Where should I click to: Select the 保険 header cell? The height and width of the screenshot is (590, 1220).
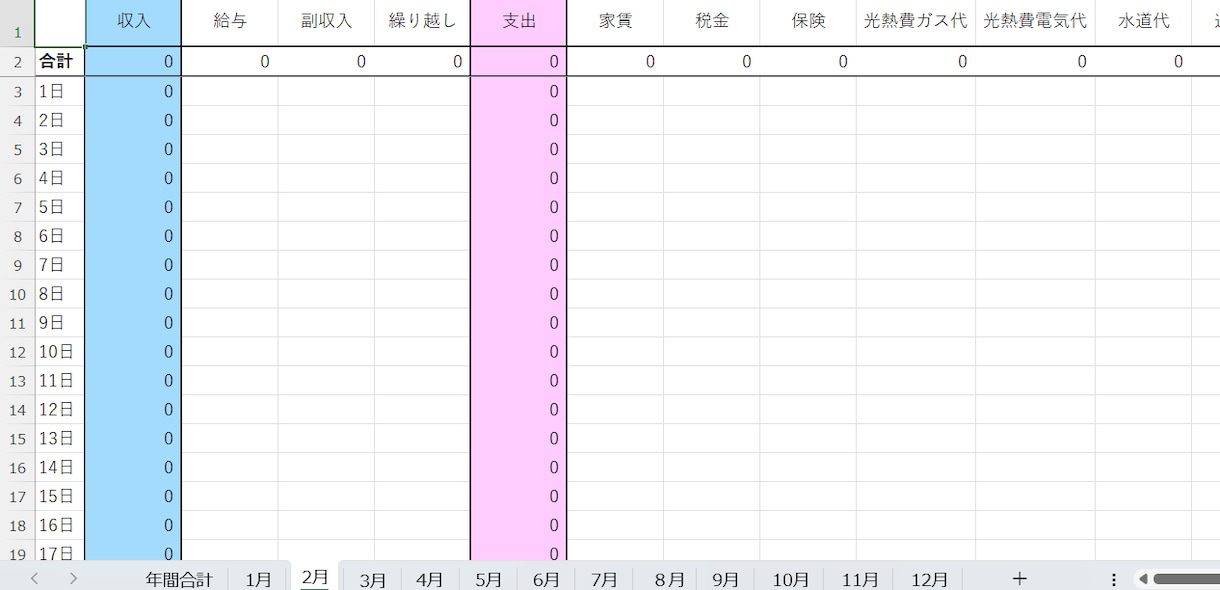point(808,23)
